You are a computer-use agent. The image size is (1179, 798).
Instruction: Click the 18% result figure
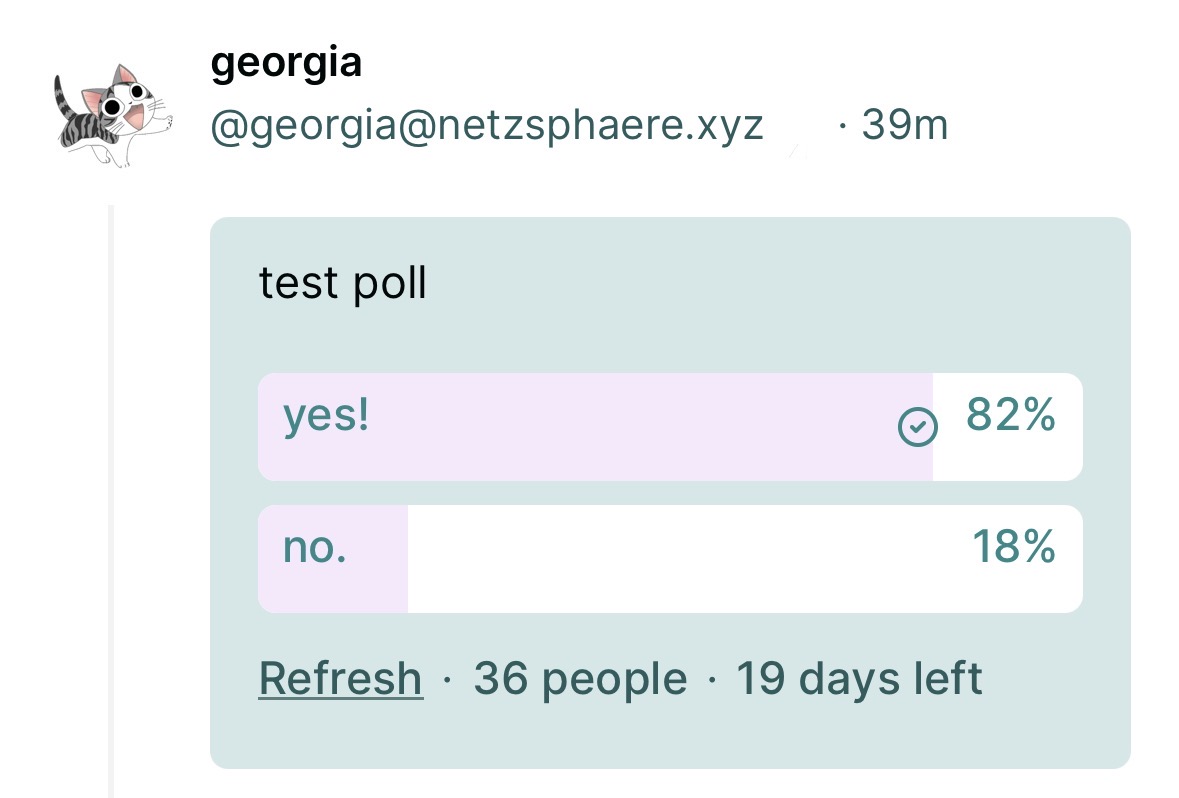coord(1014,548)
